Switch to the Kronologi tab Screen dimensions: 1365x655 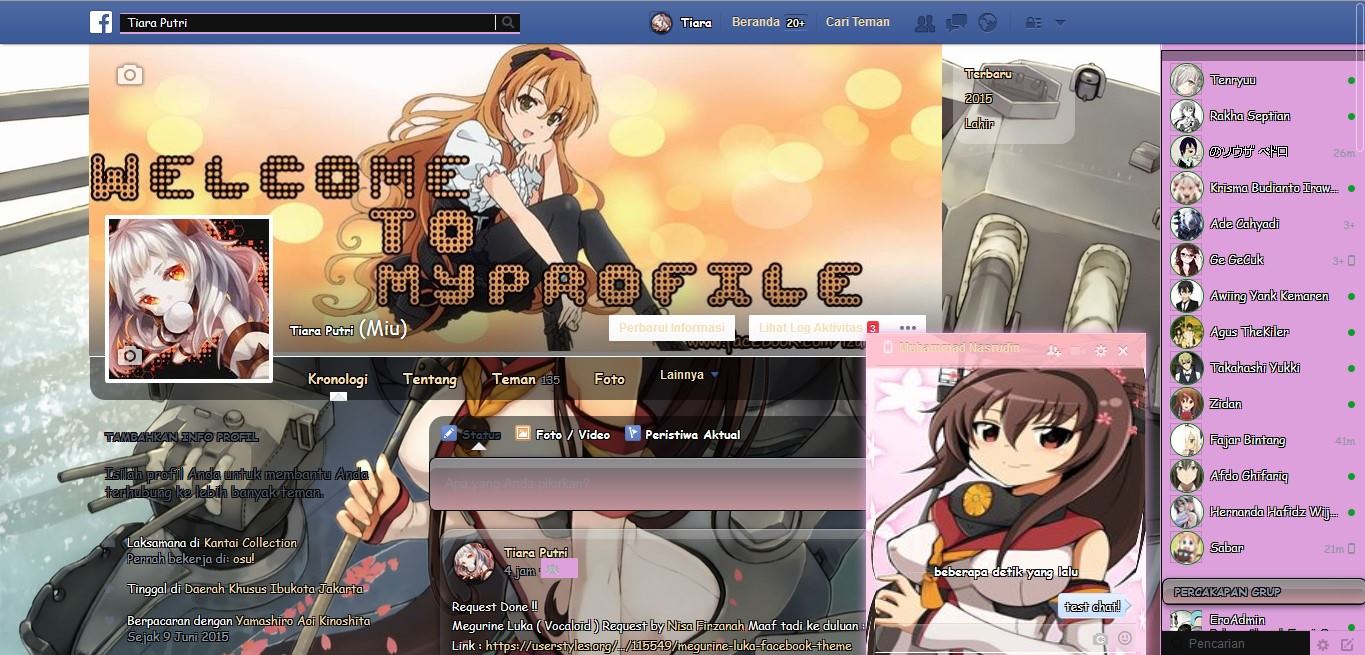[337, 379]
